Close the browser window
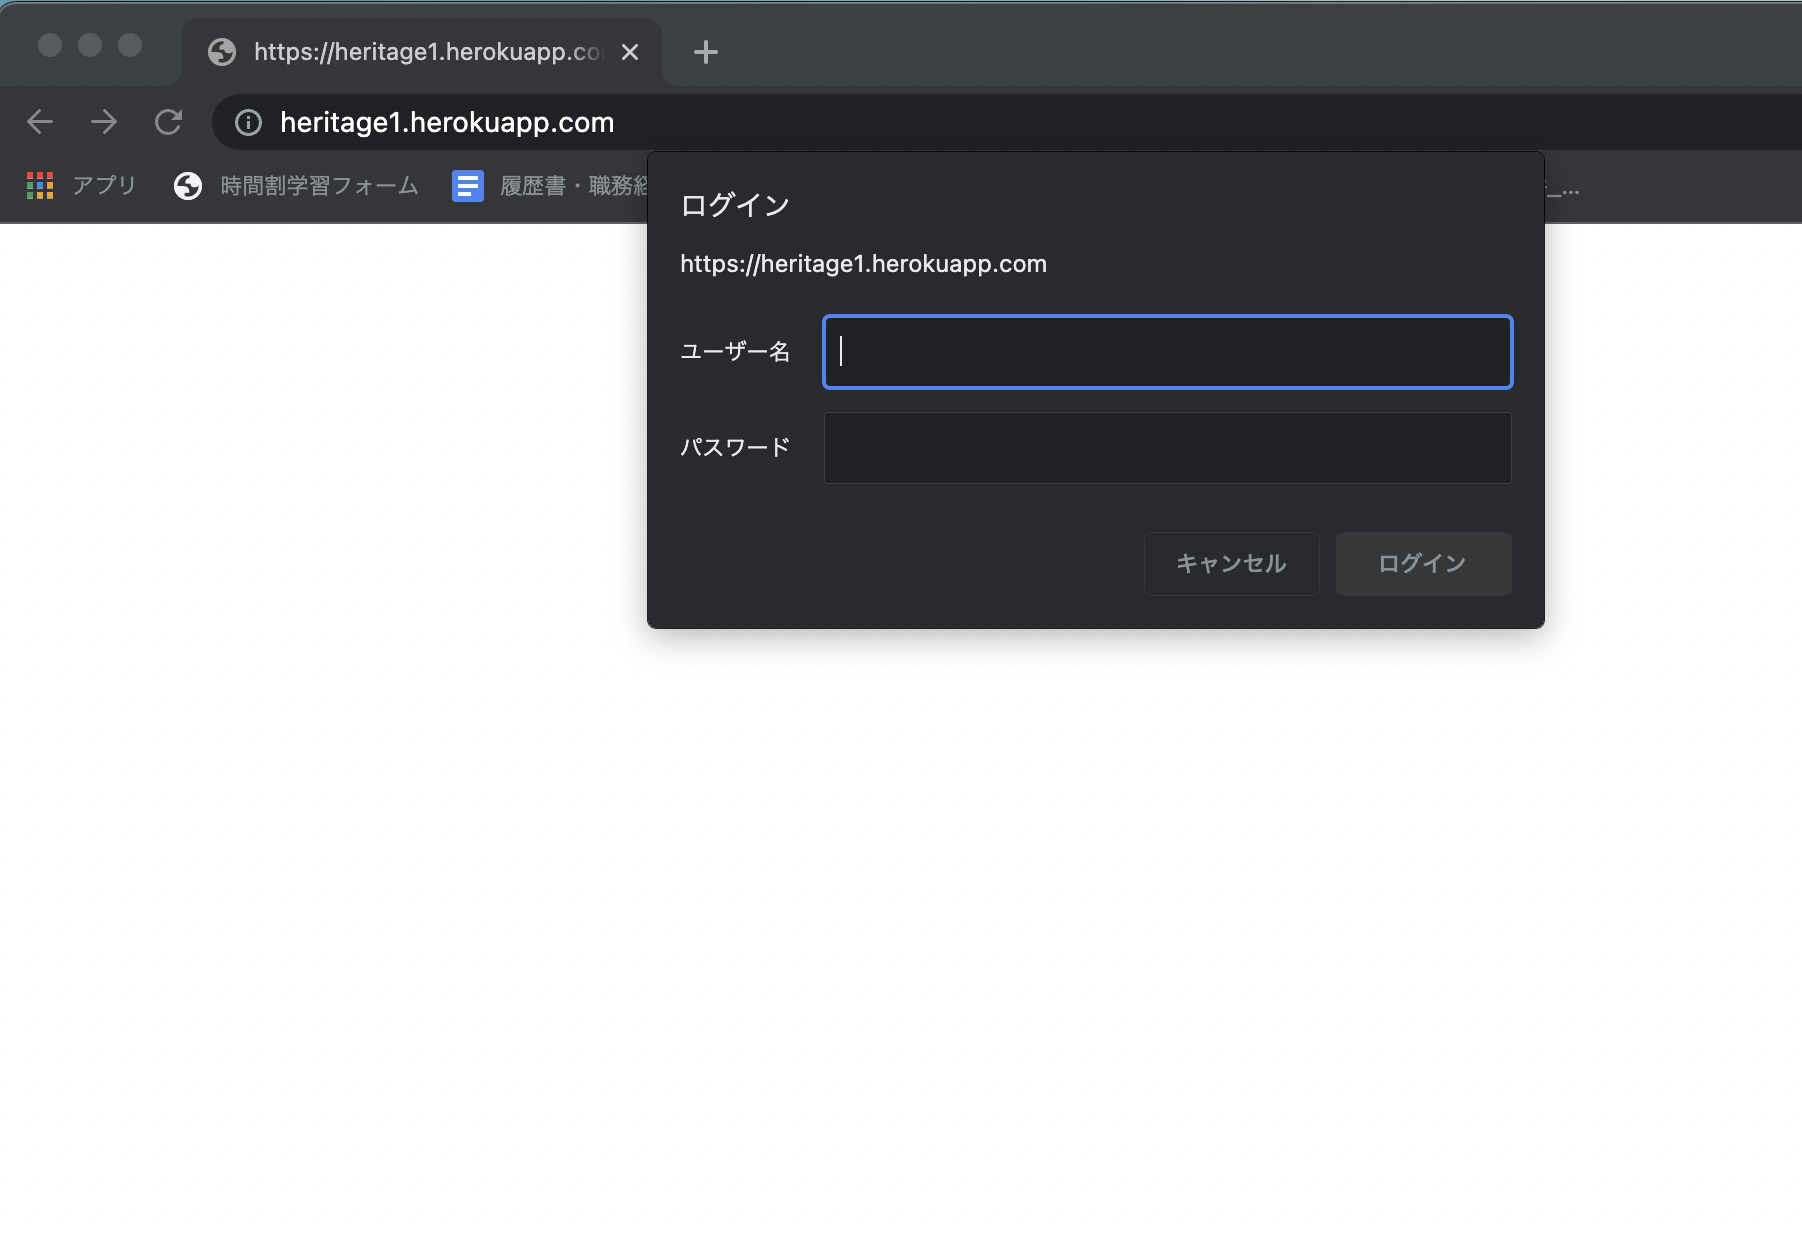 coord(50,45)
